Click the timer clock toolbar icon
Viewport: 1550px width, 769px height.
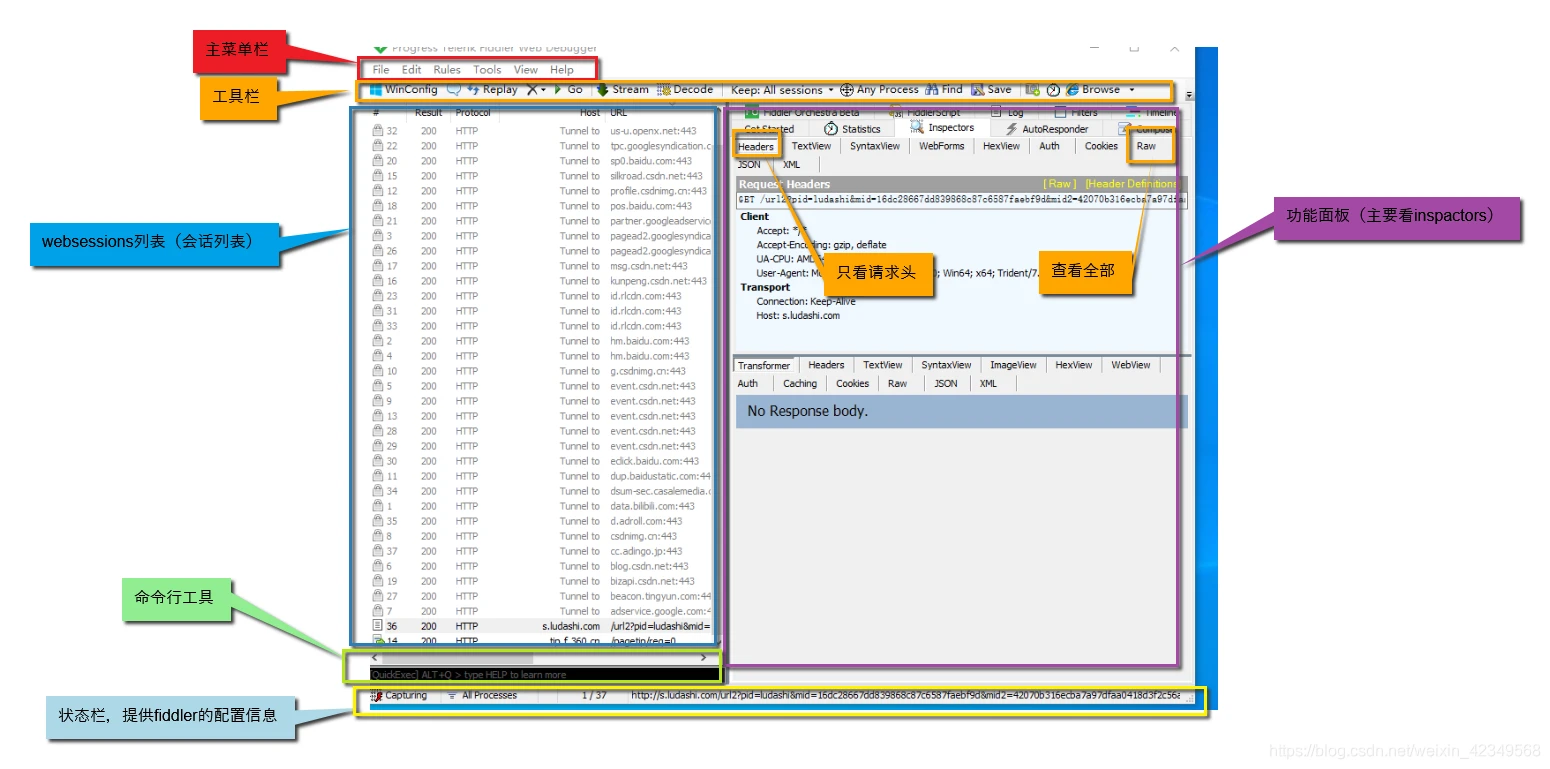point(1053,90)
